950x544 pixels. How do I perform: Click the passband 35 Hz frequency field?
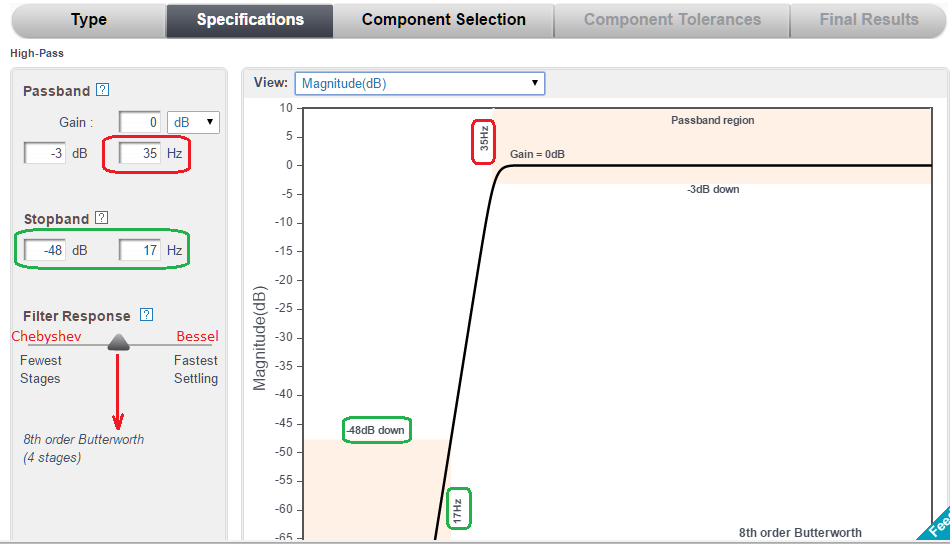pos(139,153)
